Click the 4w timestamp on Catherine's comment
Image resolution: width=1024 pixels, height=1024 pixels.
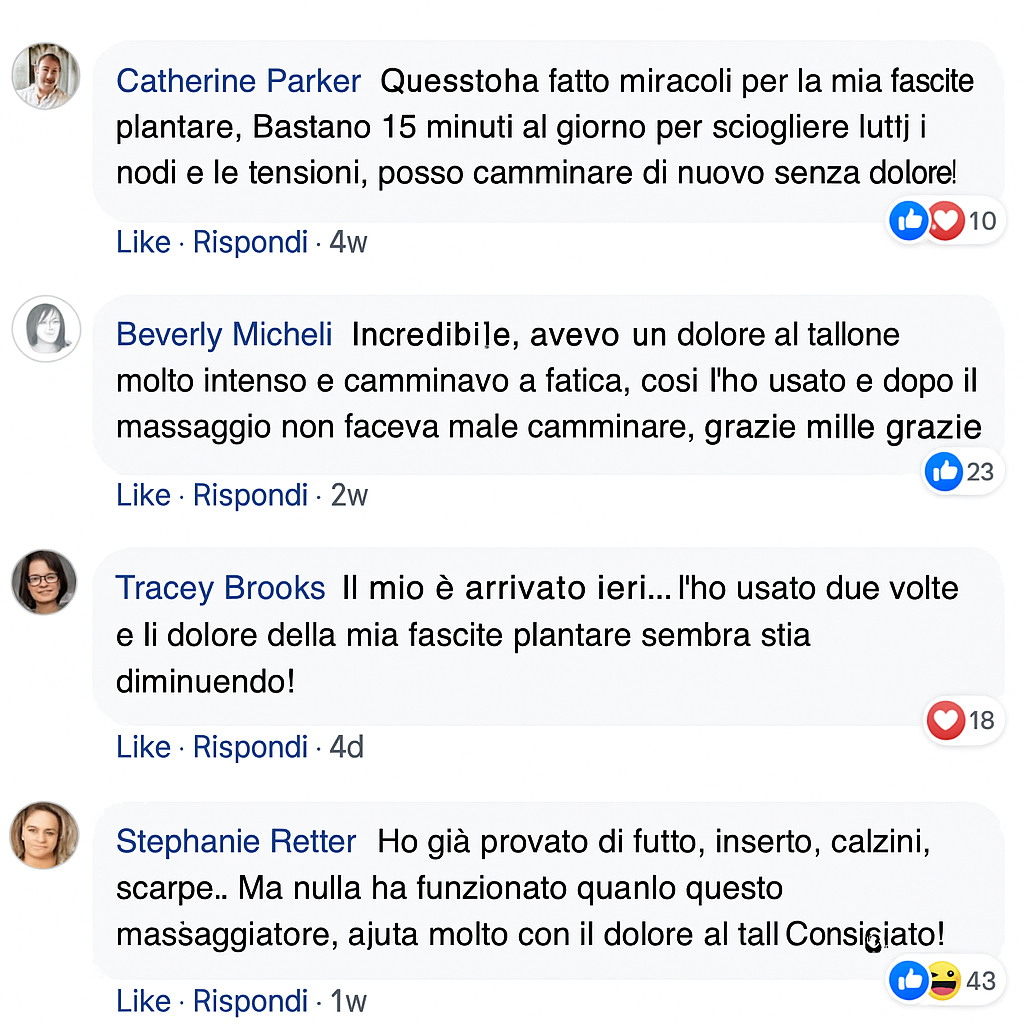348,242
